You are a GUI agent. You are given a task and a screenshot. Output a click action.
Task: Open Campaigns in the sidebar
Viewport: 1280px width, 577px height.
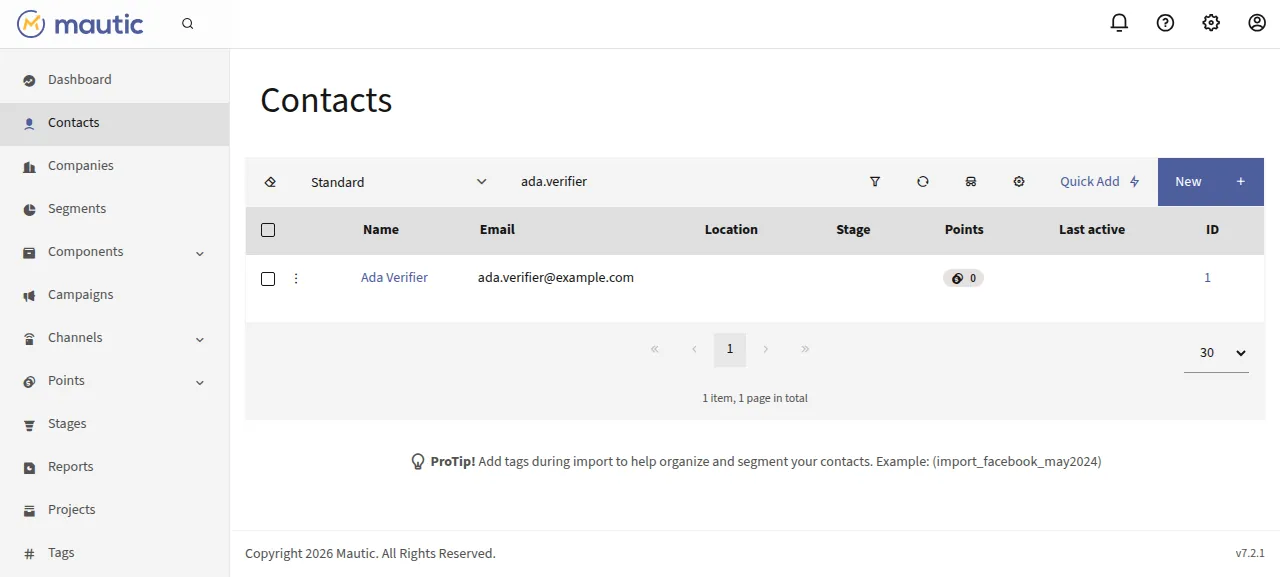click(x=114, y=295)
